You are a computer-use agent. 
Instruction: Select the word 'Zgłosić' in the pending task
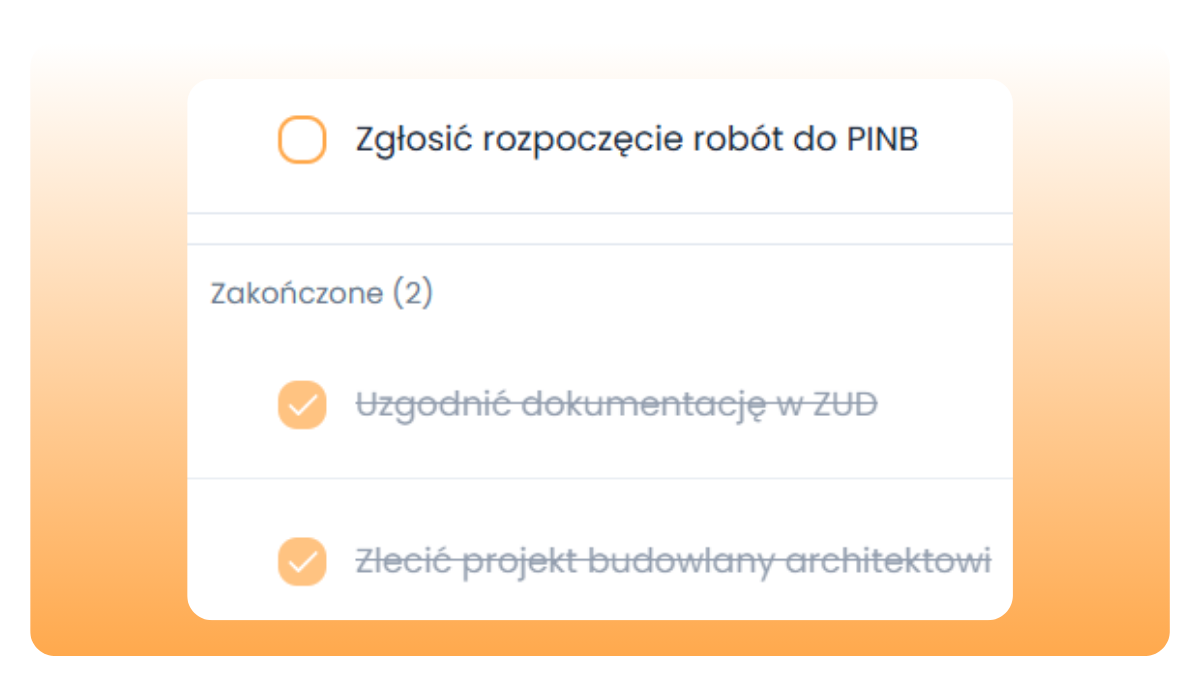point(414,141)
